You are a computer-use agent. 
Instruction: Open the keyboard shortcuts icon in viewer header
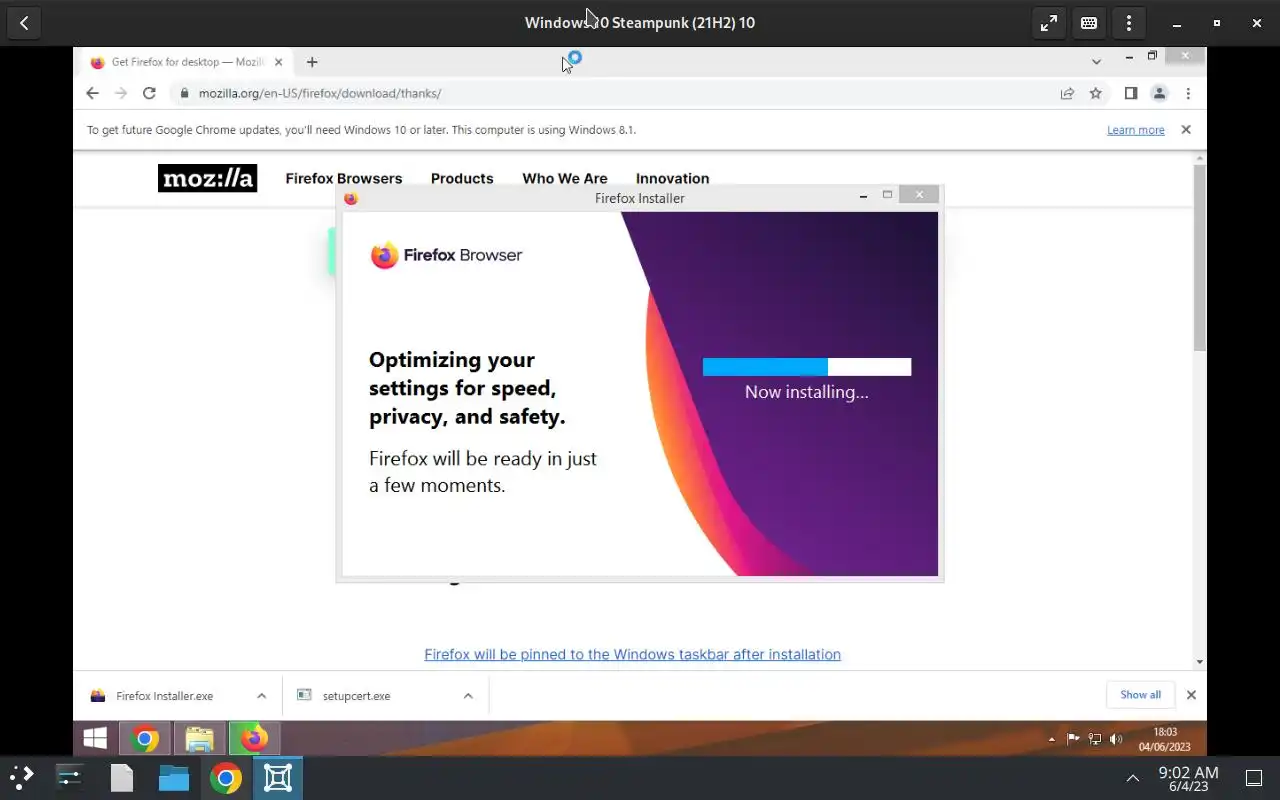coord(1089,23)
